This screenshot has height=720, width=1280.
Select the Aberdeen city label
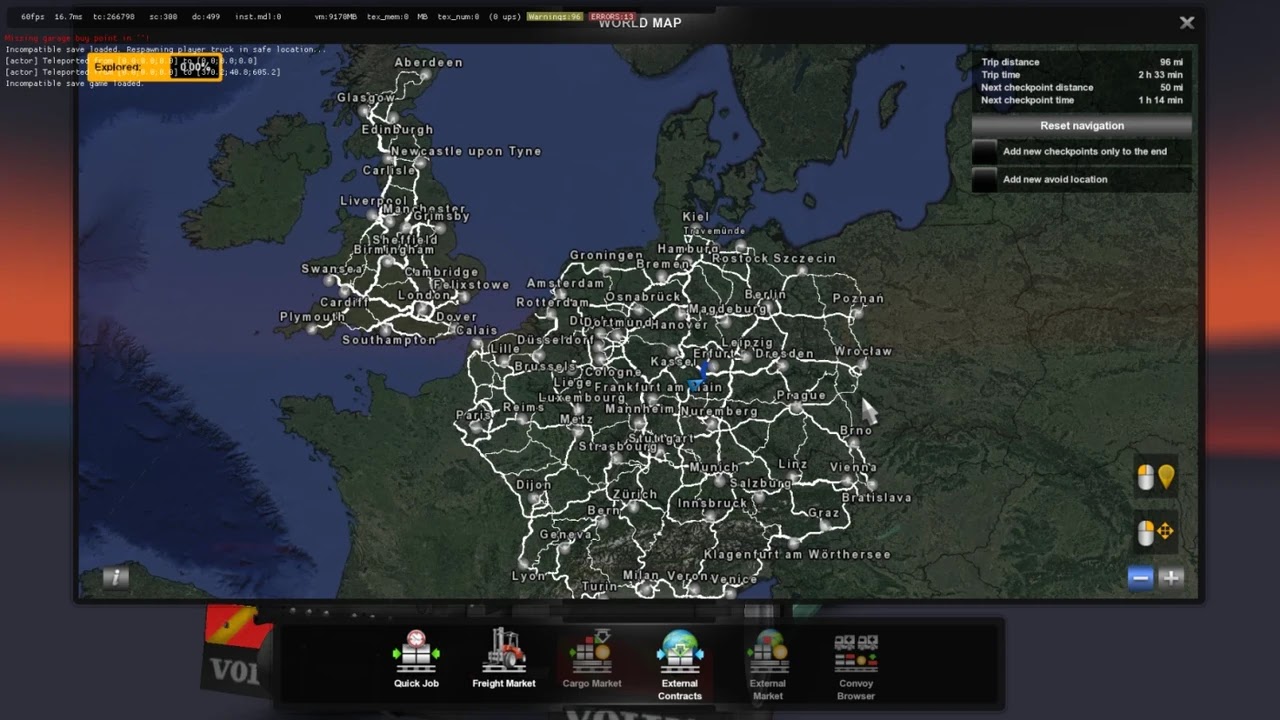click(429, 62)
